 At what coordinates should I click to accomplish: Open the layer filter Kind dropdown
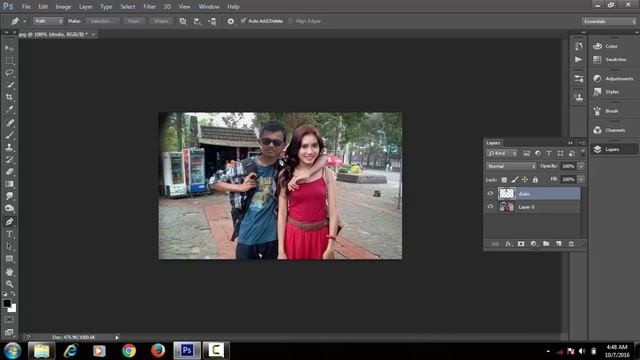(x=502, y=153)
